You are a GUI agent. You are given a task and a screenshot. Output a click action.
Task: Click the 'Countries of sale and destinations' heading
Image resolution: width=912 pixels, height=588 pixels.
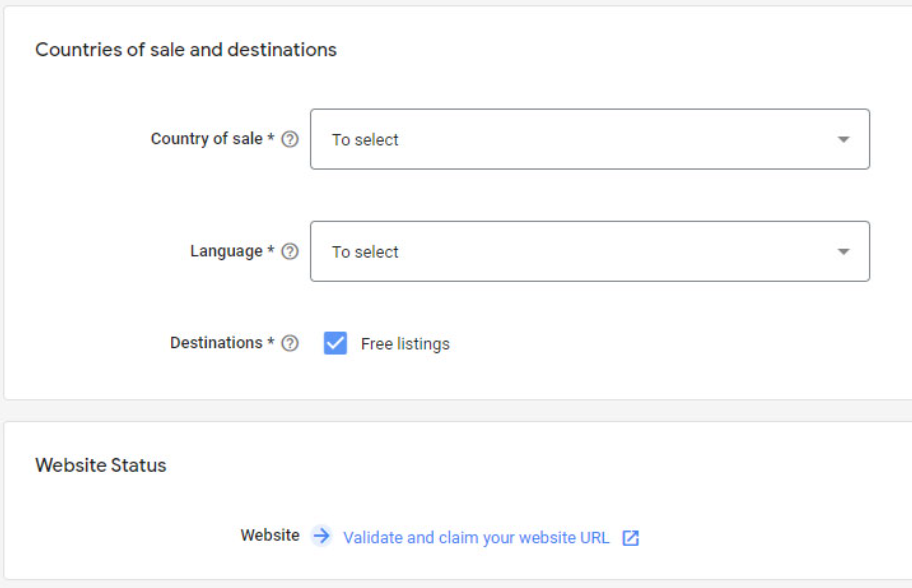tap(186, 50)
